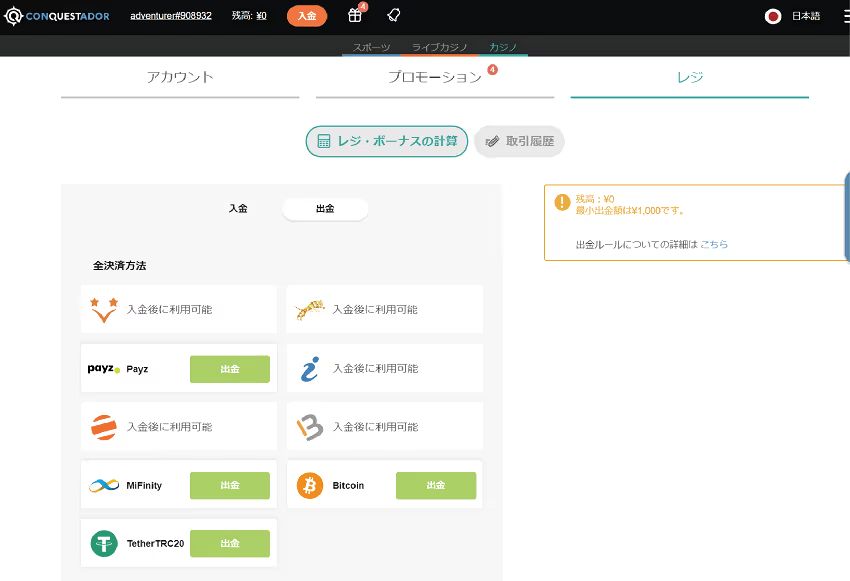
Task: Click the Japanese flag language icon
Action: point(772,16)
